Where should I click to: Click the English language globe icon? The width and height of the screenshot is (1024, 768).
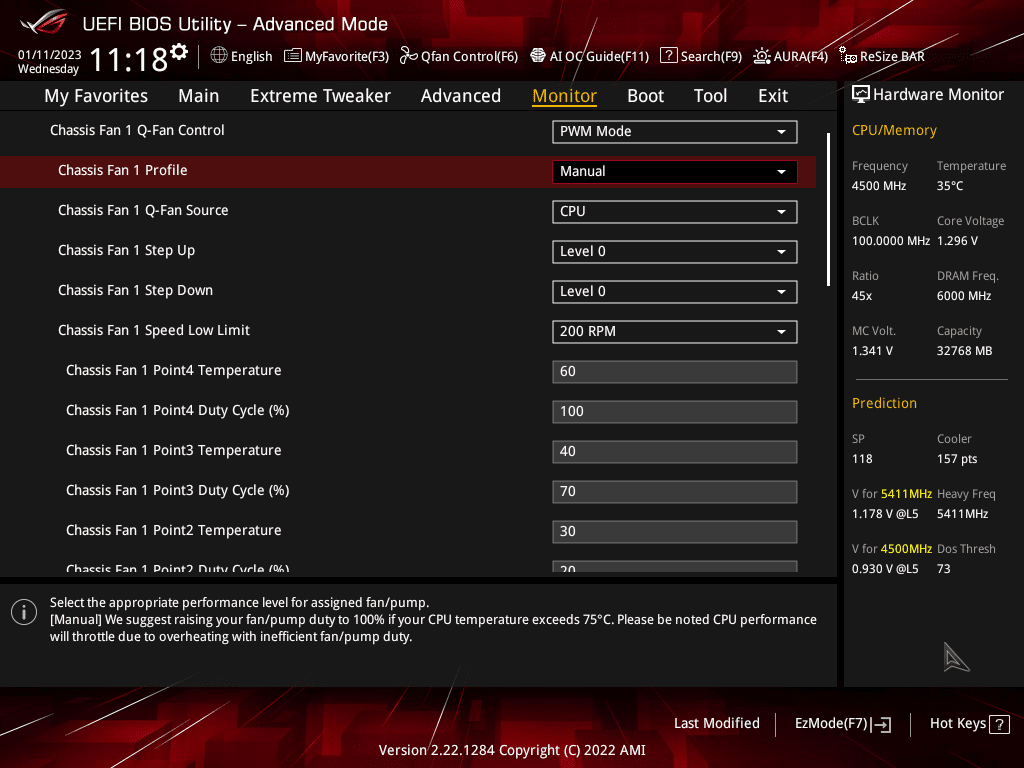219,55
